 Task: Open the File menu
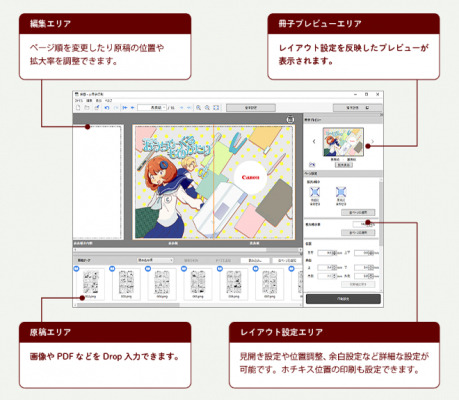coord(78,100)
